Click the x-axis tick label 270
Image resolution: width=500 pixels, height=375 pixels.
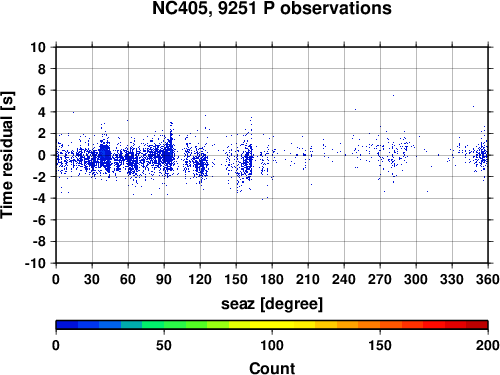tap(380, 279)
